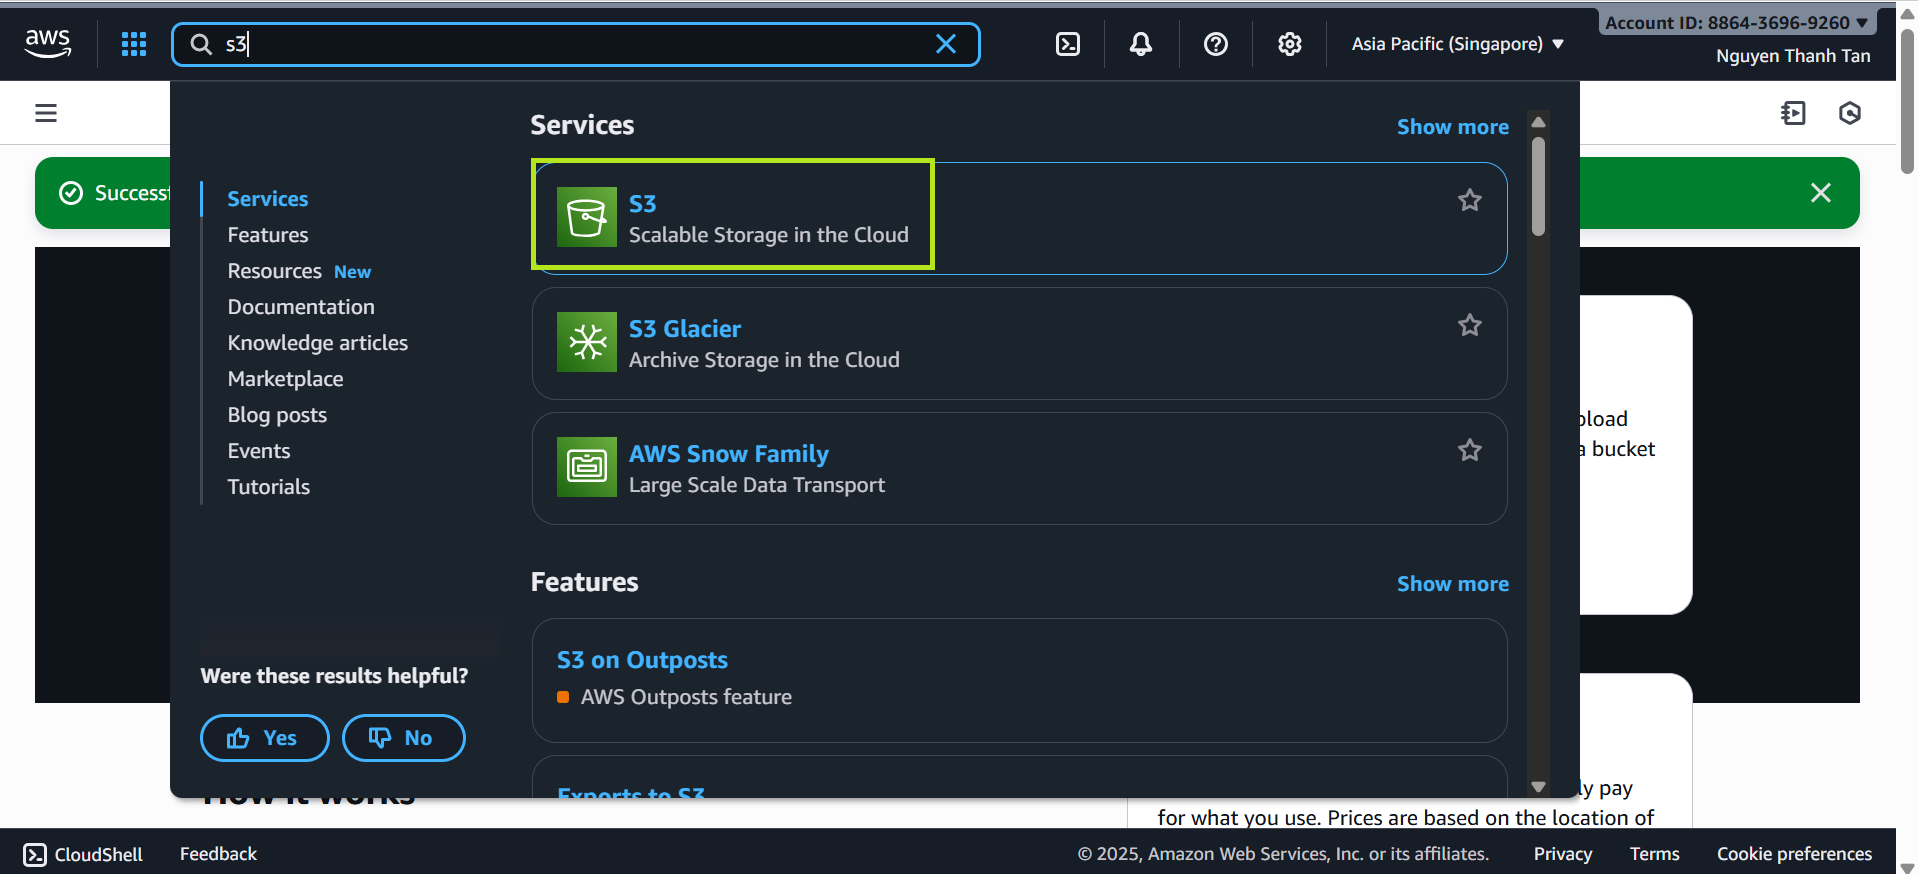This screenshot has height=874, width=1918.
Task: Launch CloudShell from the top navigation bar
Action: (1068, 44)
